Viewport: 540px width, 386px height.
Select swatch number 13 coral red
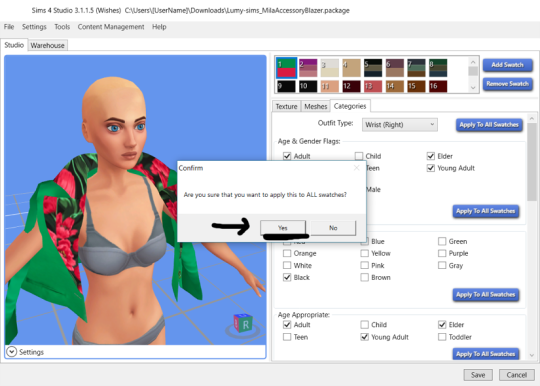click(373, 86)
